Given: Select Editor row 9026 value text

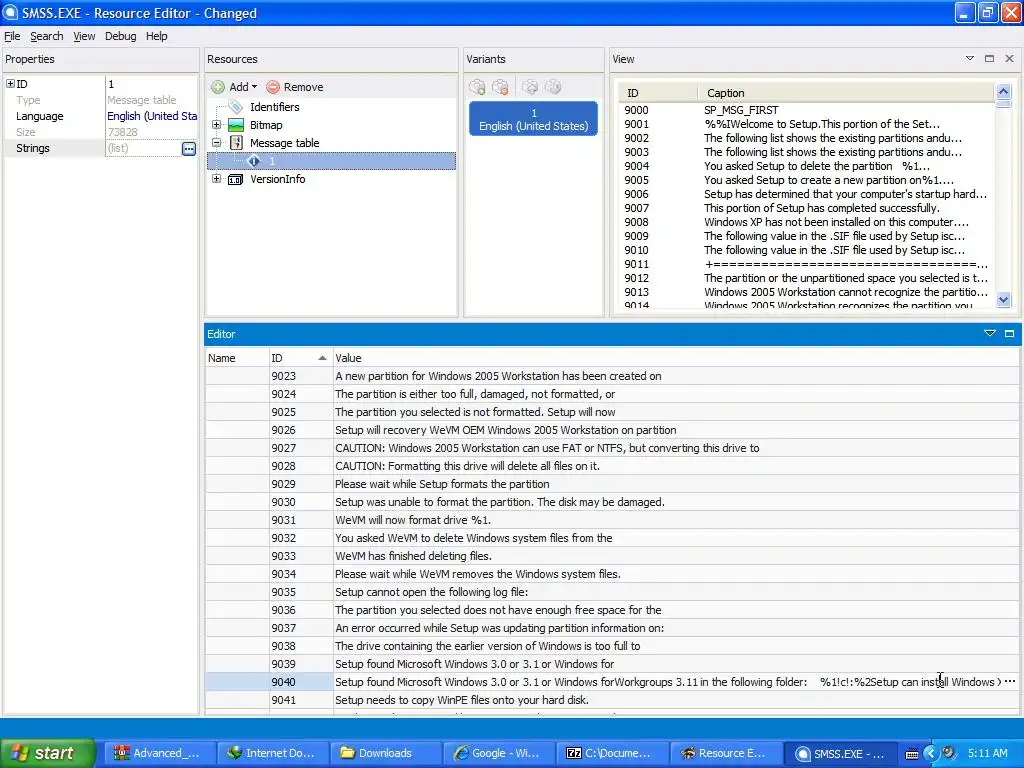Looking at the screenshot, I should coord(505,430).
